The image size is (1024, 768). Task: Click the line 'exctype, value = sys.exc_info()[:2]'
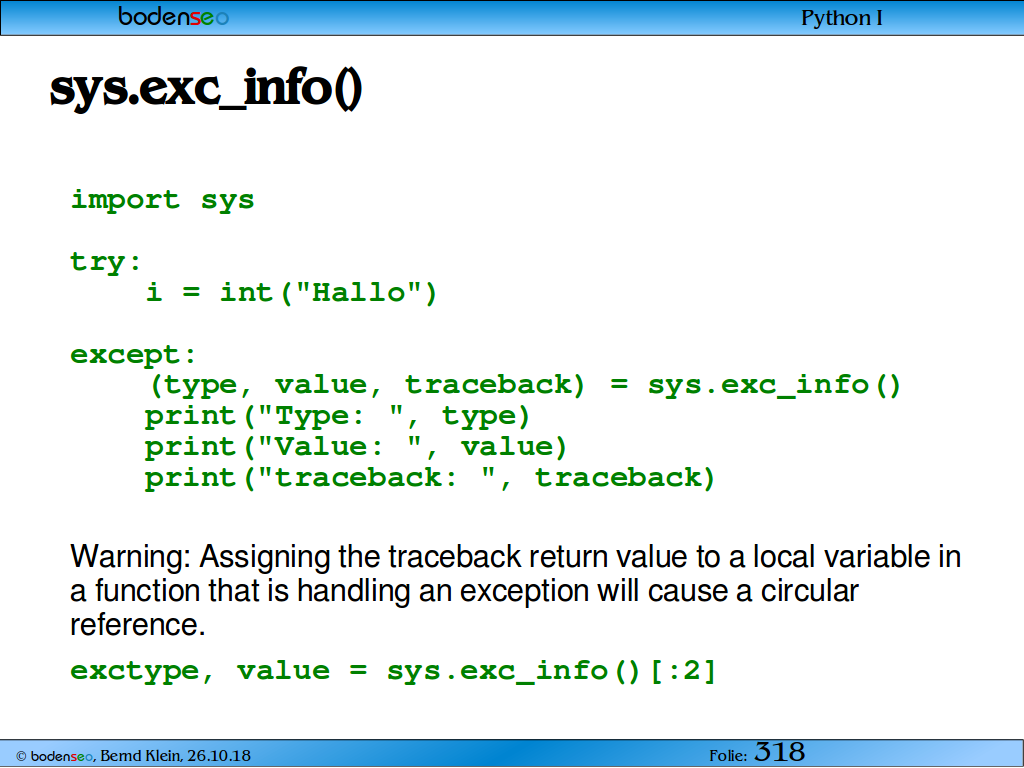[x=394, y=671]
